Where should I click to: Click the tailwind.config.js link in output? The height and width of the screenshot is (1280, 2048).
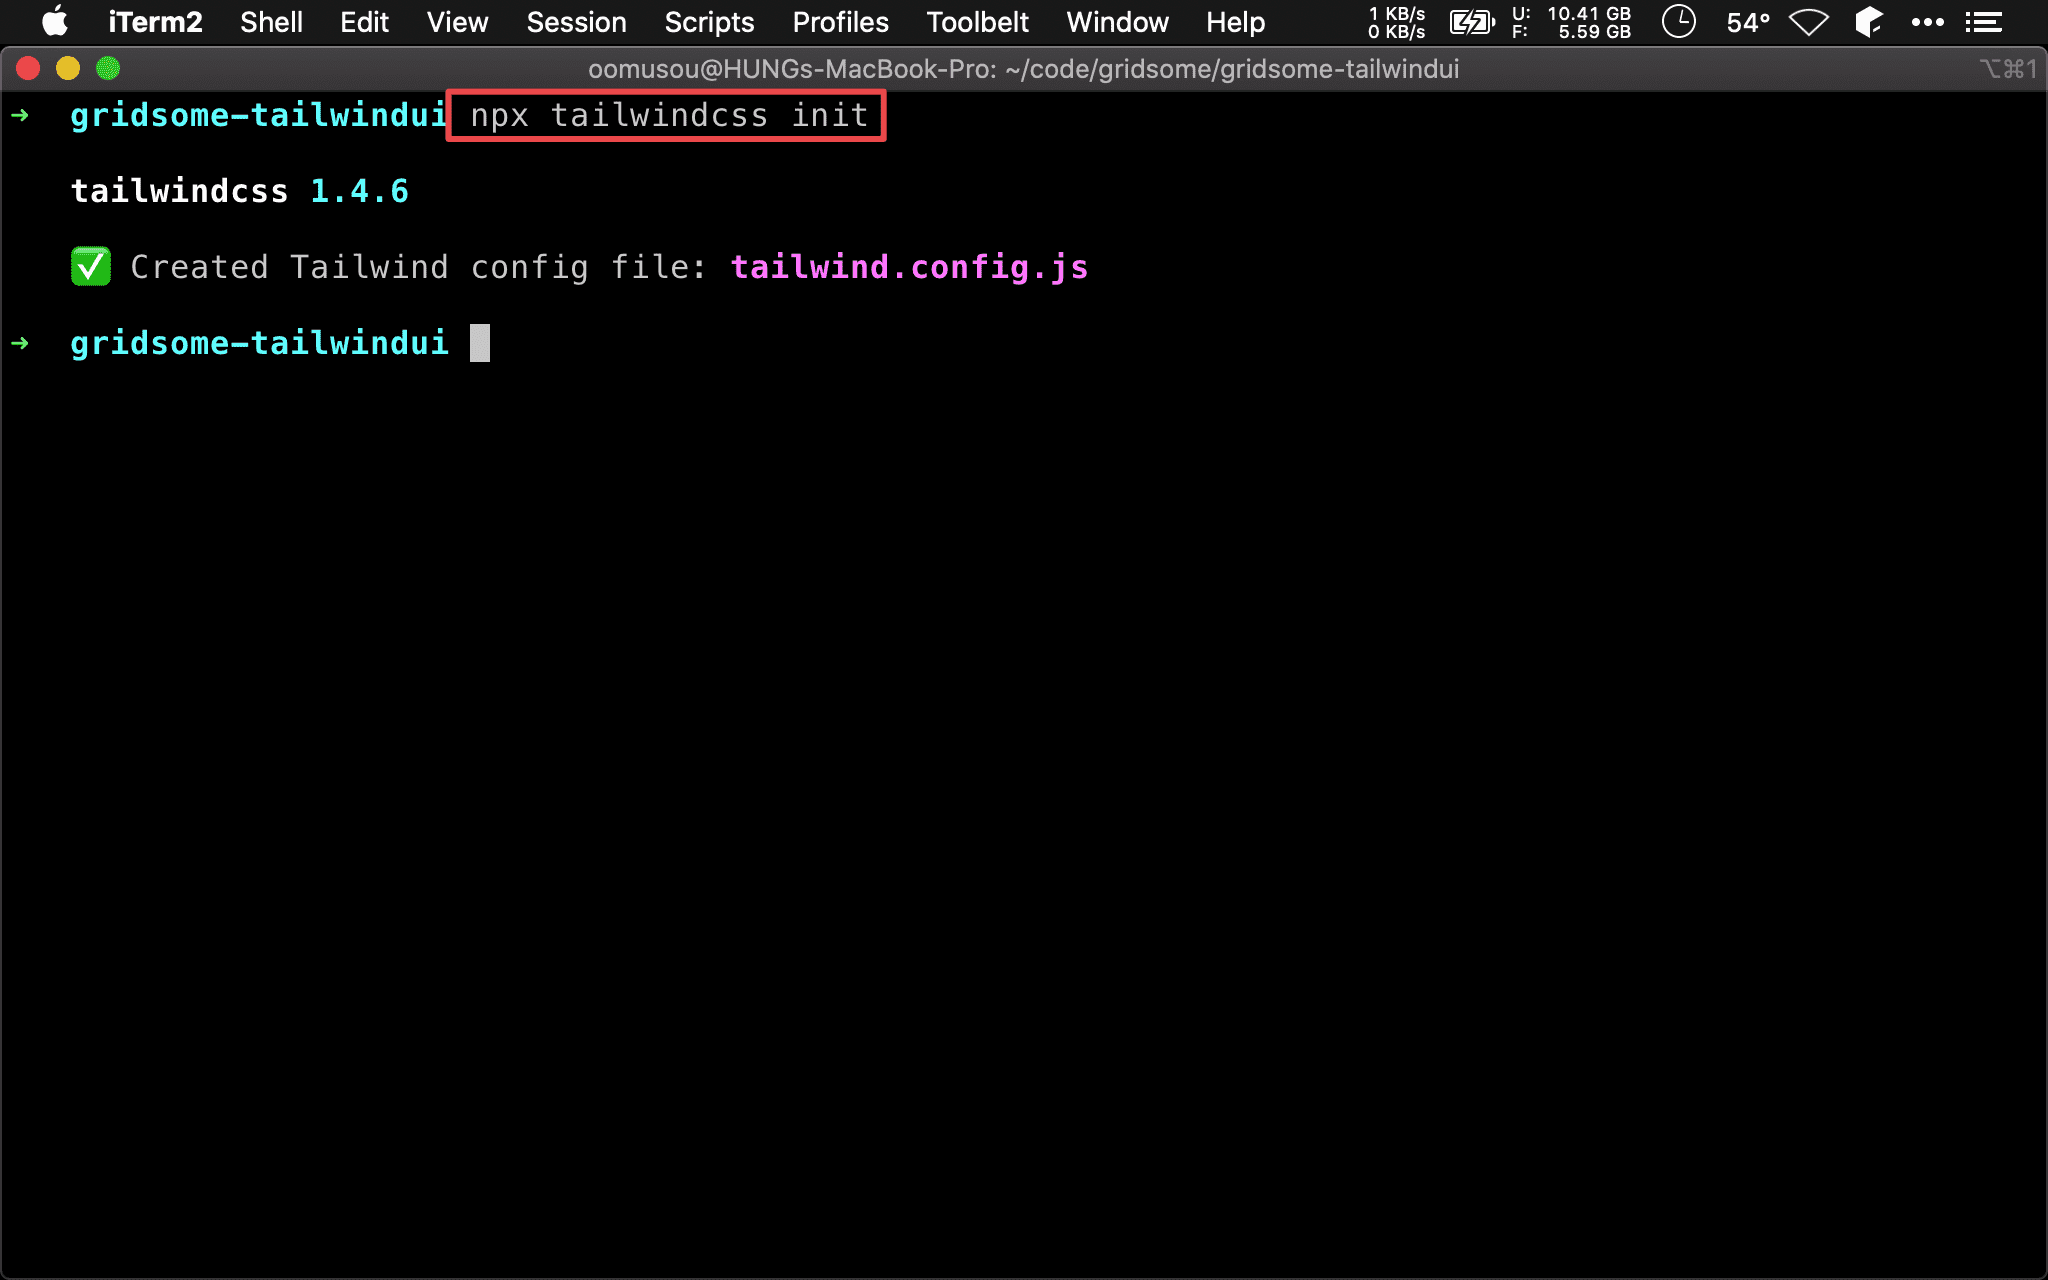(908, 267)
